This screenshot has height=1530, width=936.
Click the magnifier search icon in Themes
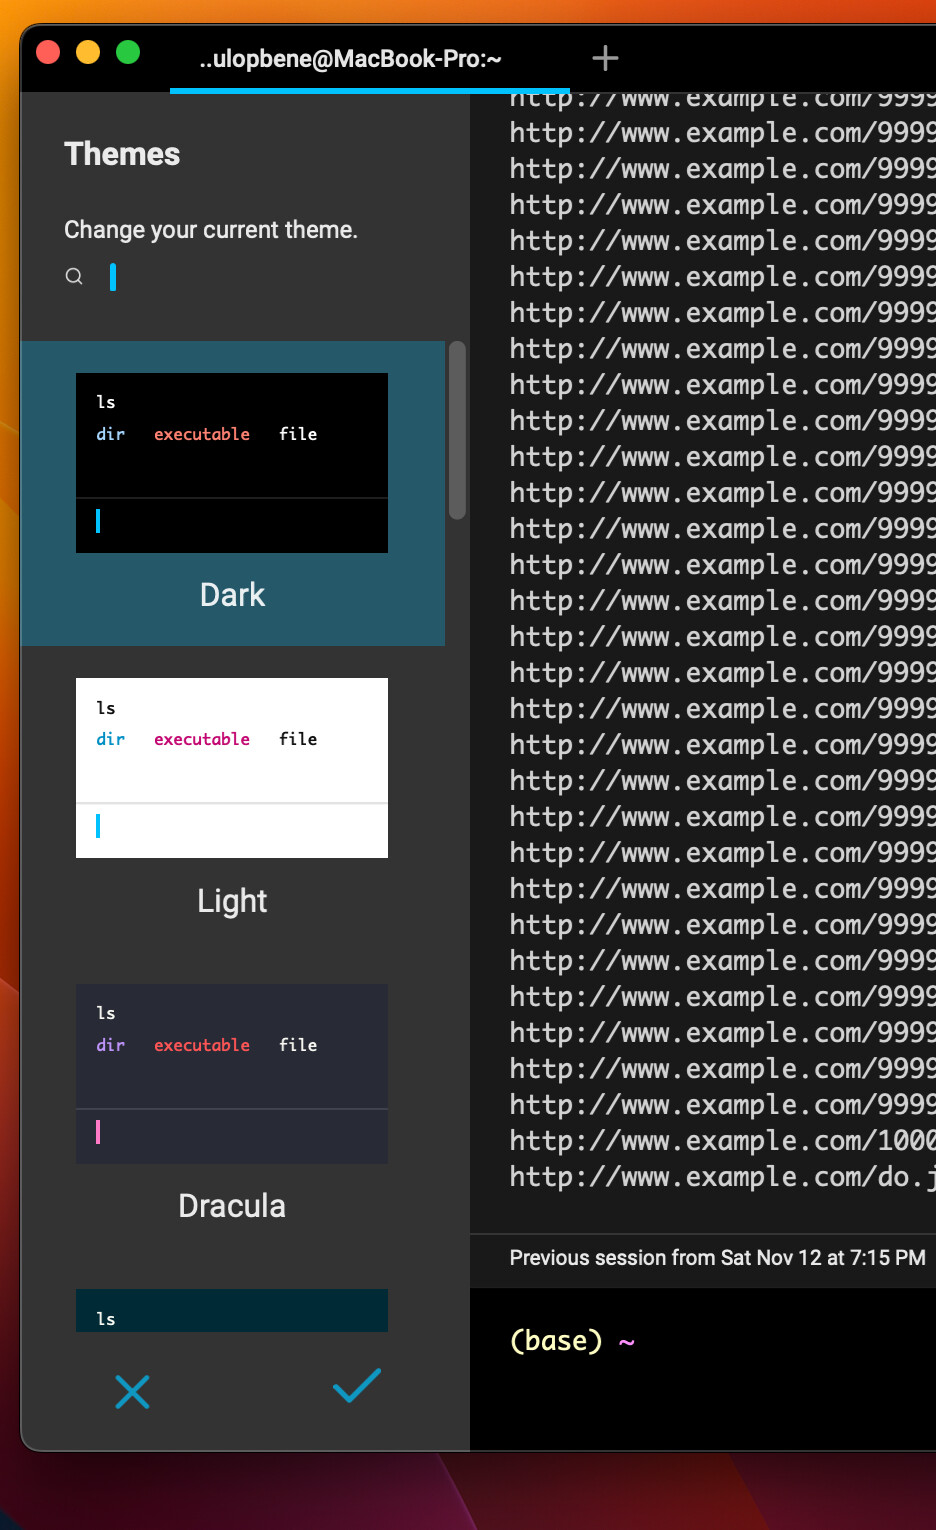point(74,276)
